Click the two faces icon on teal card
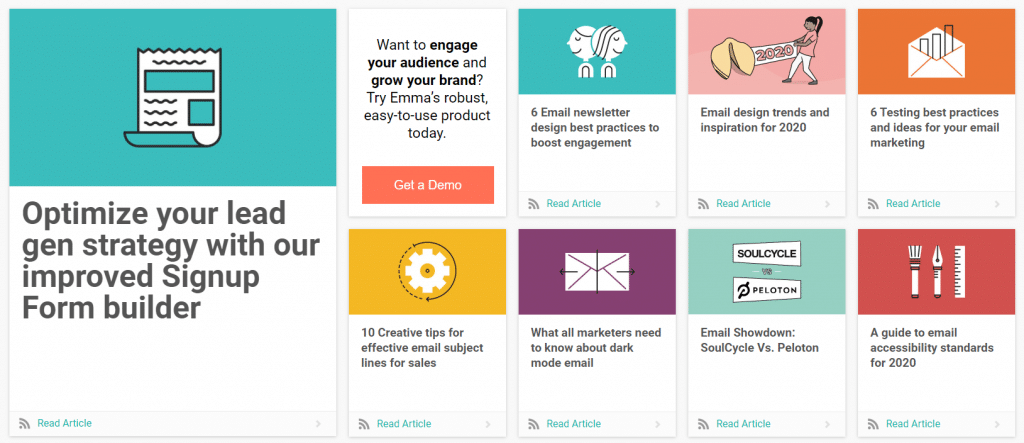 pyautogui.click(x=597, y=54)
